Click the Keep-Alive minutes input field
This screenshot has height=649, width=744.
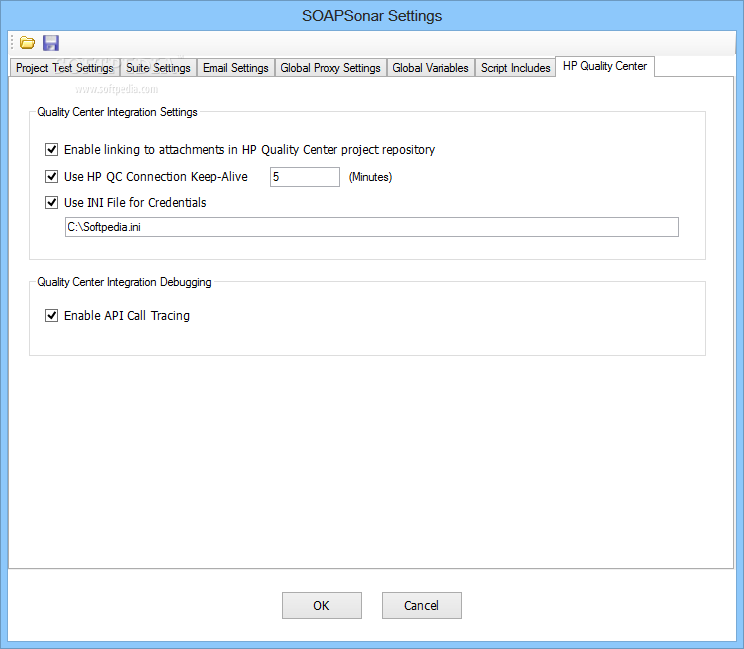(x=305, y=177)
